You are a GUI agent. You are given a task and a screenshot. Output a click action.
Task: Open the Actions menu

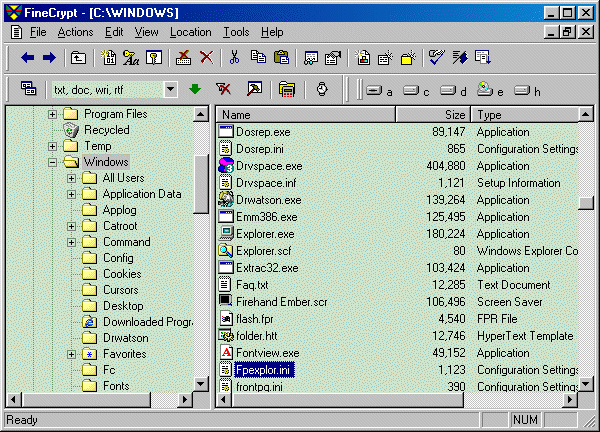75,32
